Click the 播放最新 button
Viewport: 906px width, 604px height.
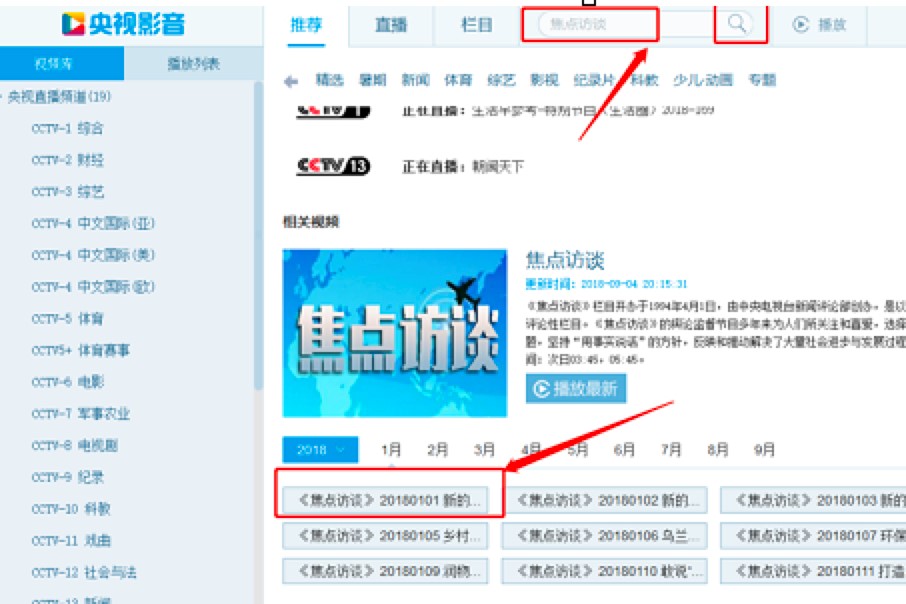pos(576,388)
